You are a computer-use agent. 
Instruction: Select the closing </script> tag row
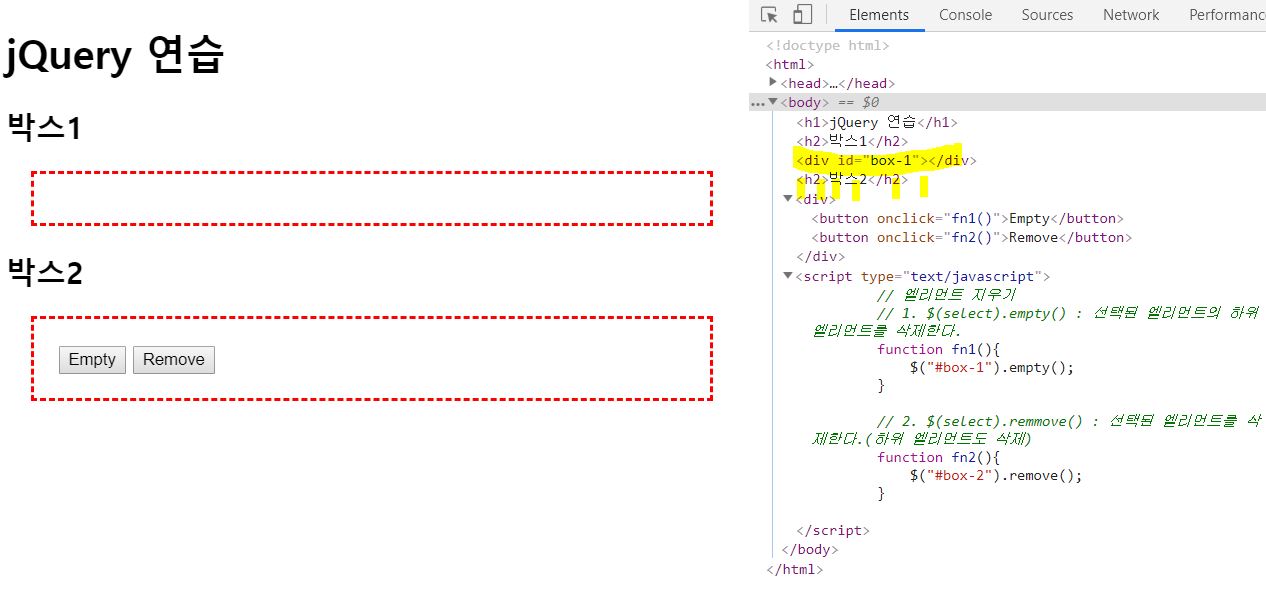point(833,531)
